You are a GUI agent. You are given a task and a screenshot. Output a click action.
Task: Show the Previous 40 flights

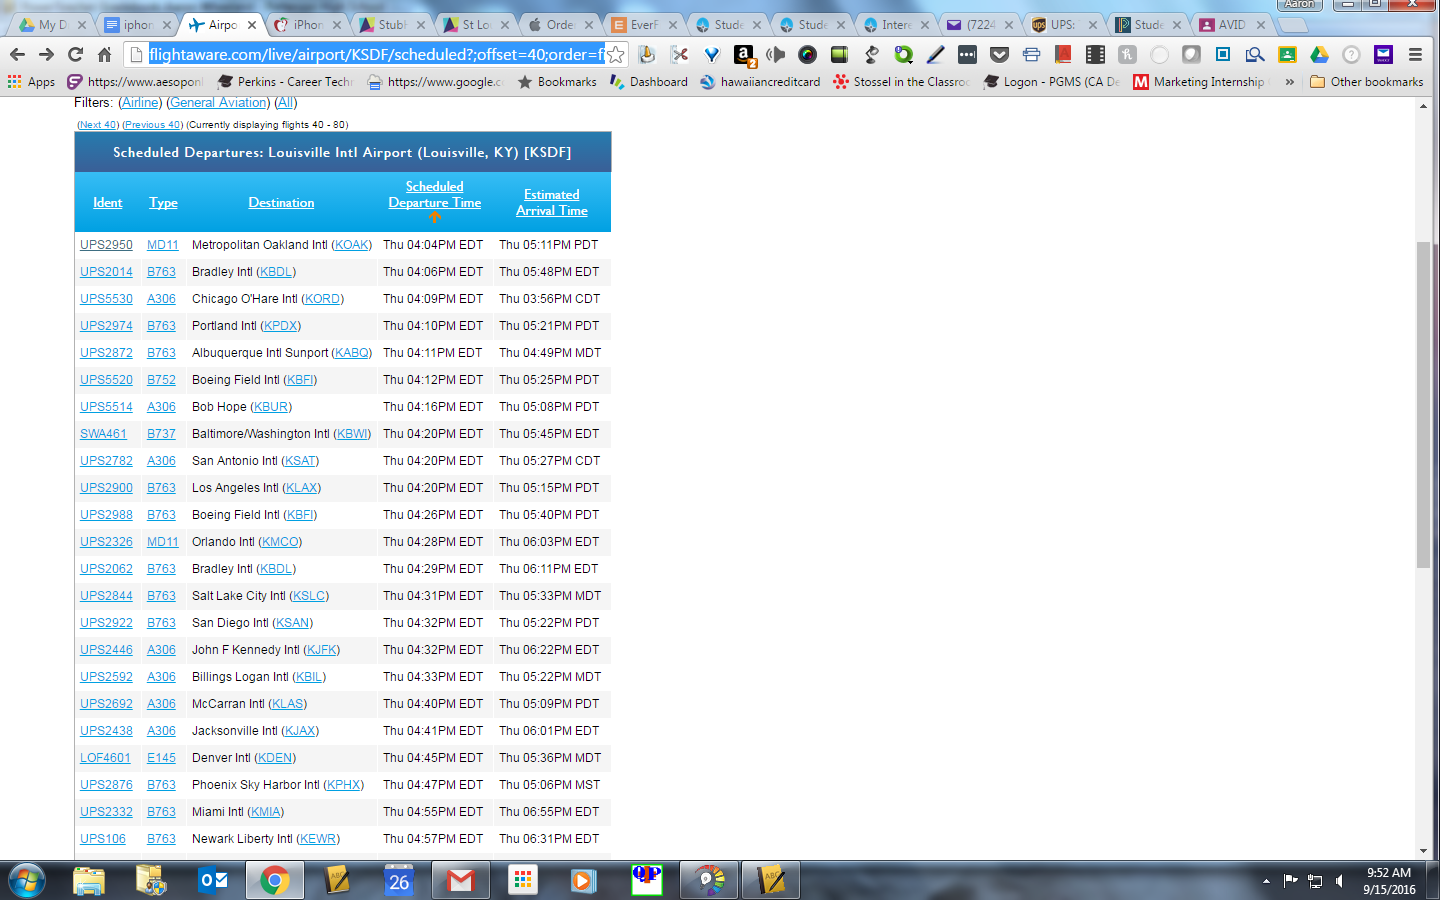153,125
